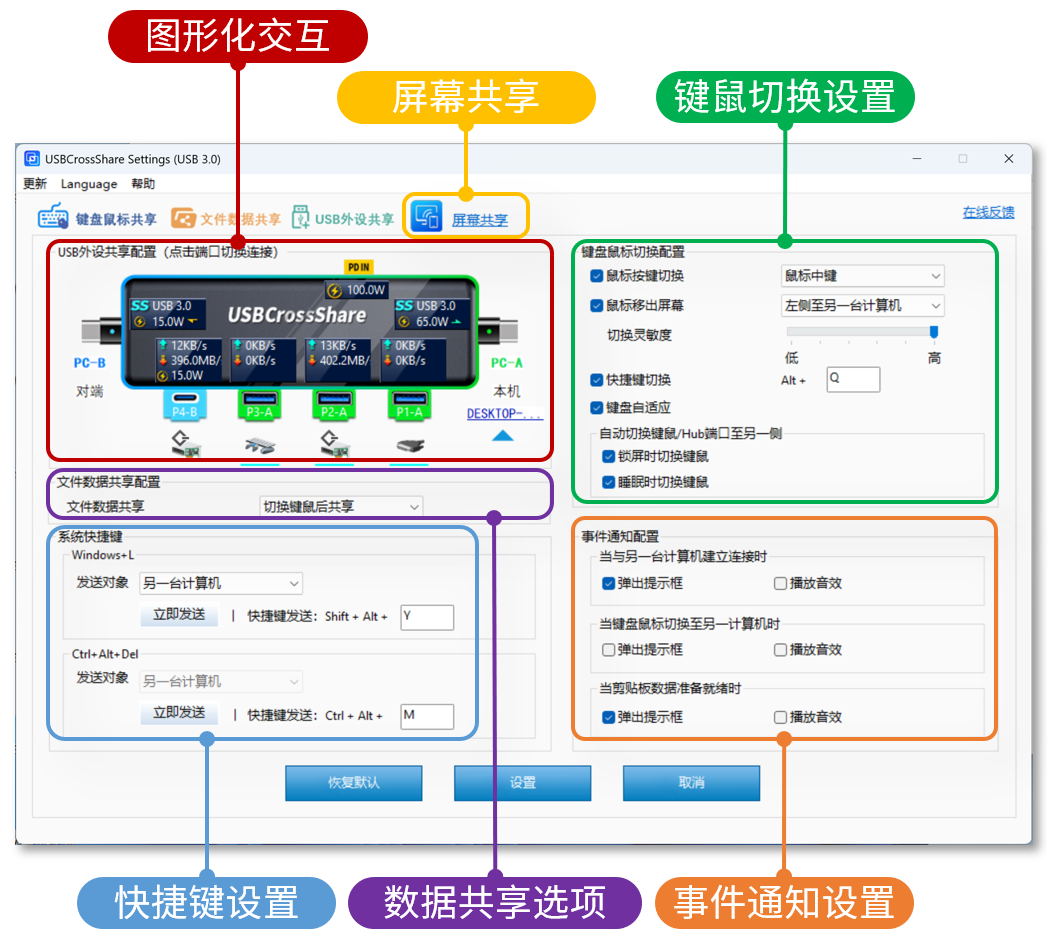Image resolution: width=1047 pixels, height=940 pixels.
Task: Click the USB外设共享 toolbar icon
Action: click(x=301, y=218)
